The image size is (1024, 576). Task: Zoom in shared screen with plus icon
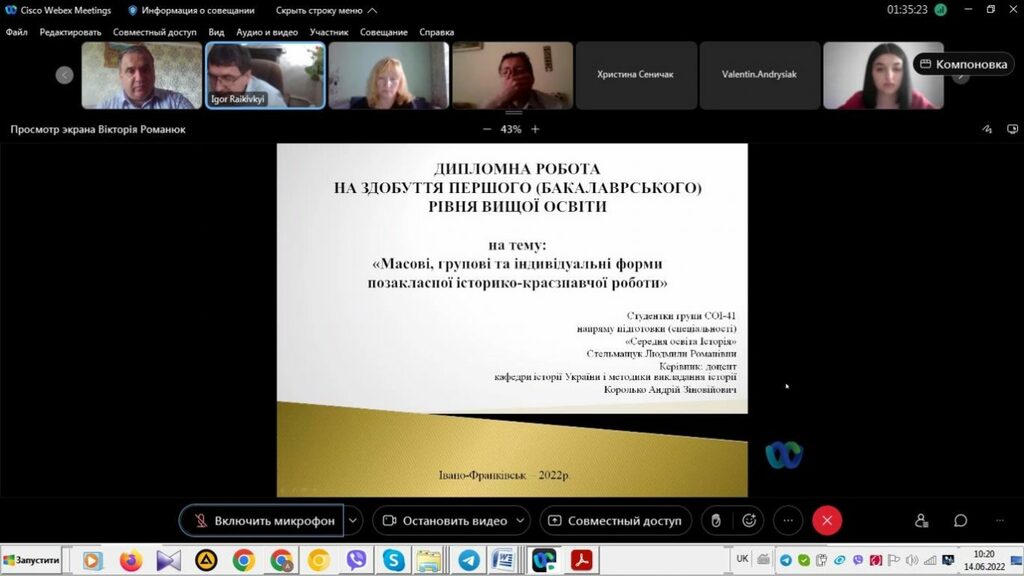(535, 129)
